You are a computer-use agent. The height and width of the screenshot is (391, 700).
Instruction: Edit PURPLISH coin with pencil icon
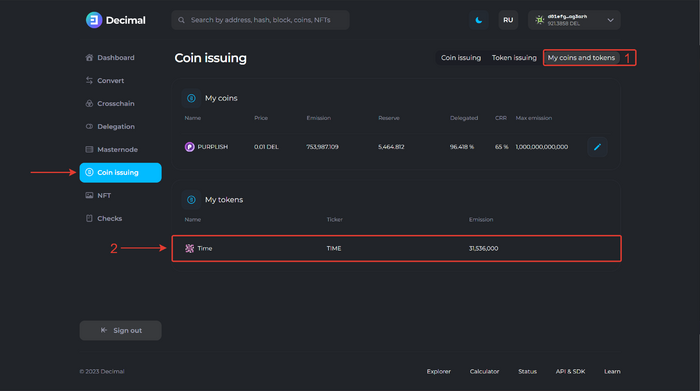coord(597,147)
